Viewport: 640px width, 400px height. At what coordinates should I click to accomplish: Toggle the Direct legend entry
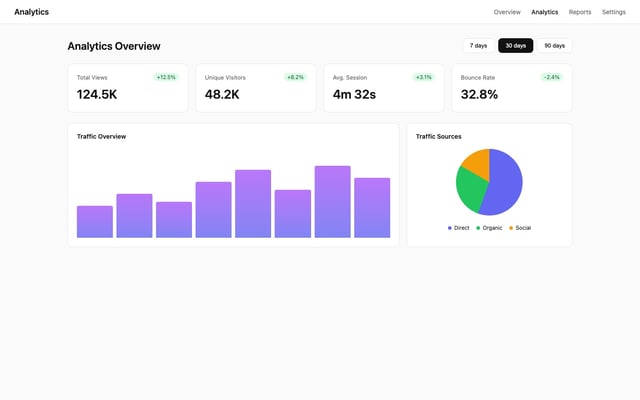tap(458, 228)
